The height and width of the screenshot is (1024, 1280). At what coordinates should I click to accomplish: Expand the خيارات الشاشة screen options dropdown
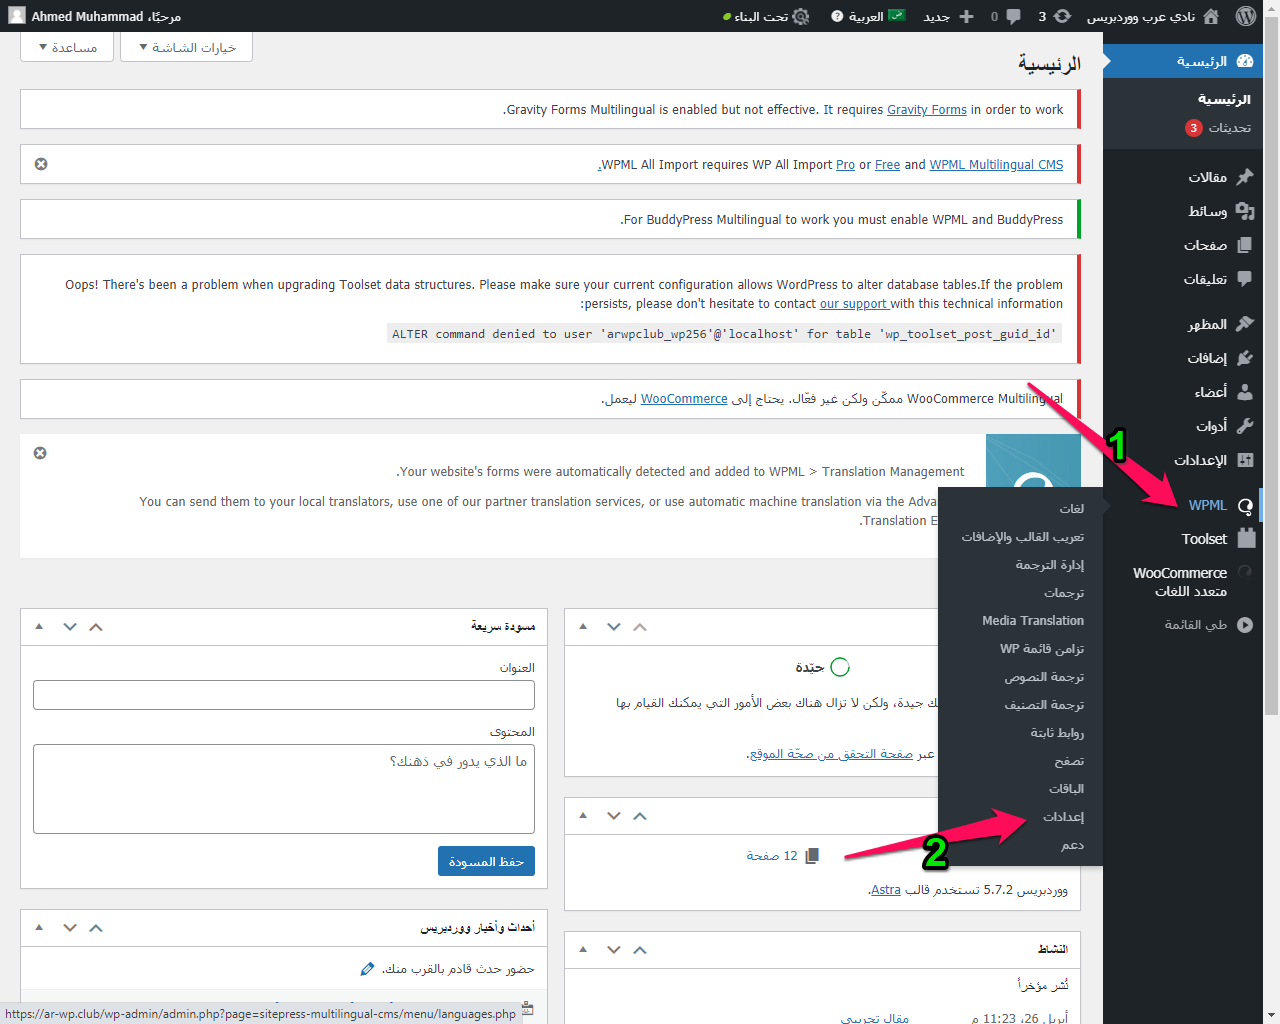pos(187,47)
